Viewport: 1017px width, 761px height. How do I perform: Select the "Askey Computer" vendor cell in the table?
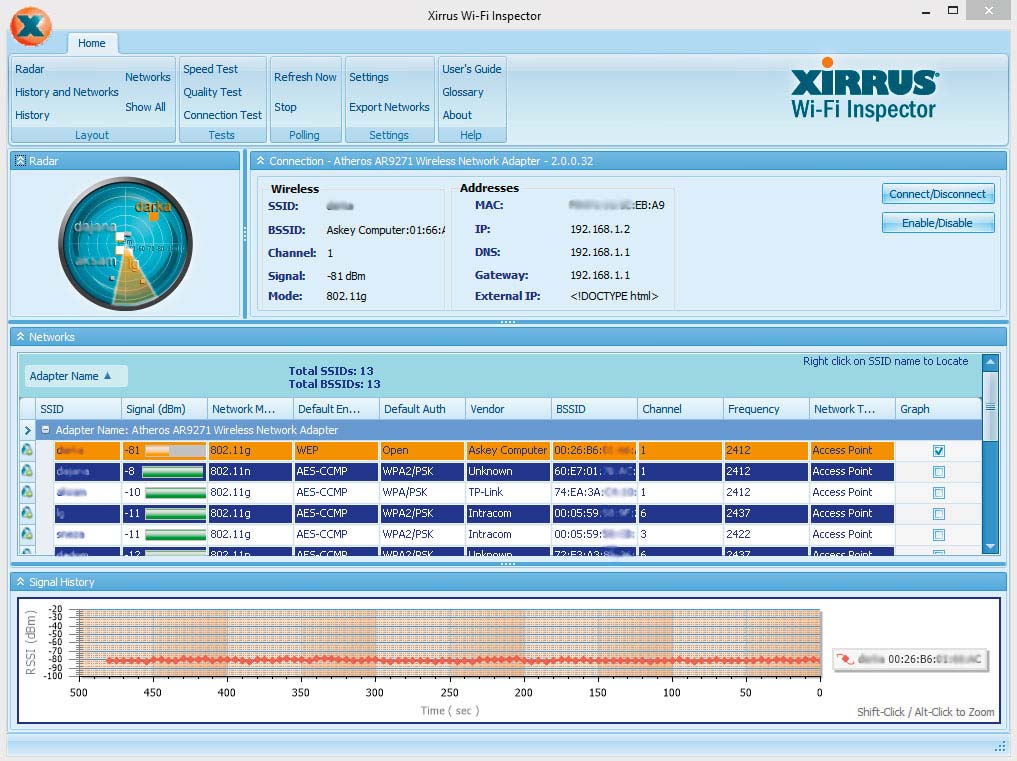(x=508, y=450)
